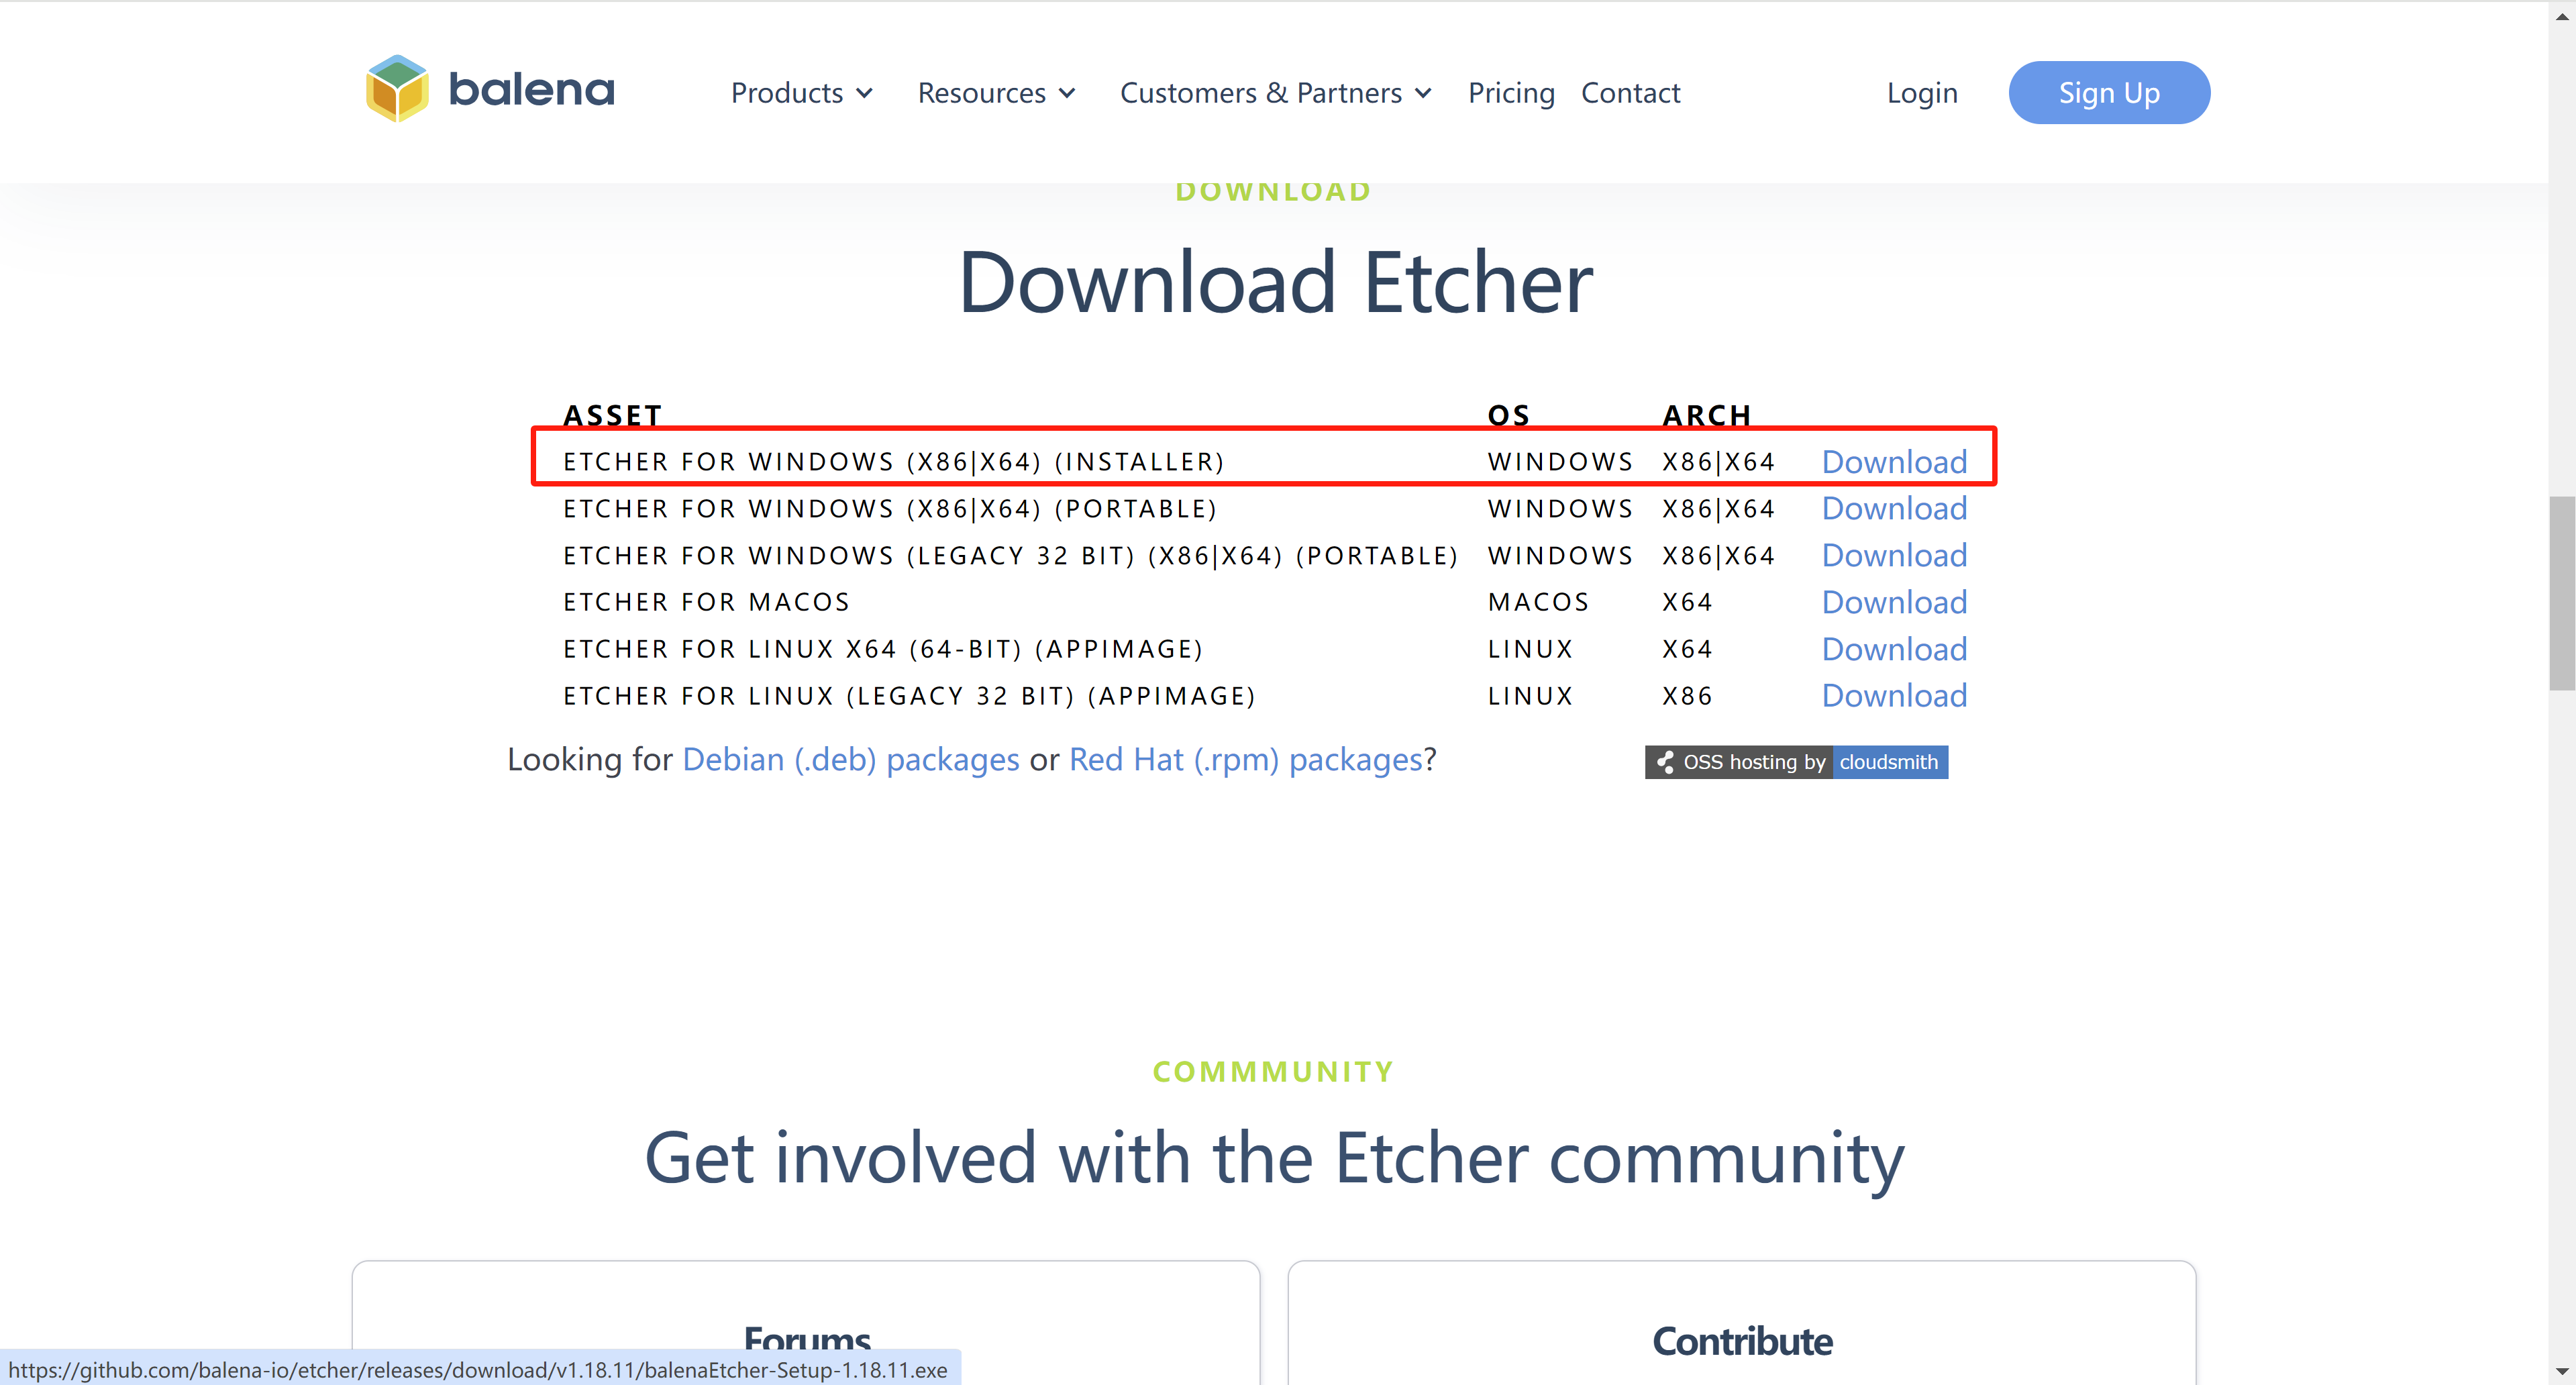2576x1385 pixels.
Task: Click the COMMMUNITY section label
Action: point(1273,1072)
